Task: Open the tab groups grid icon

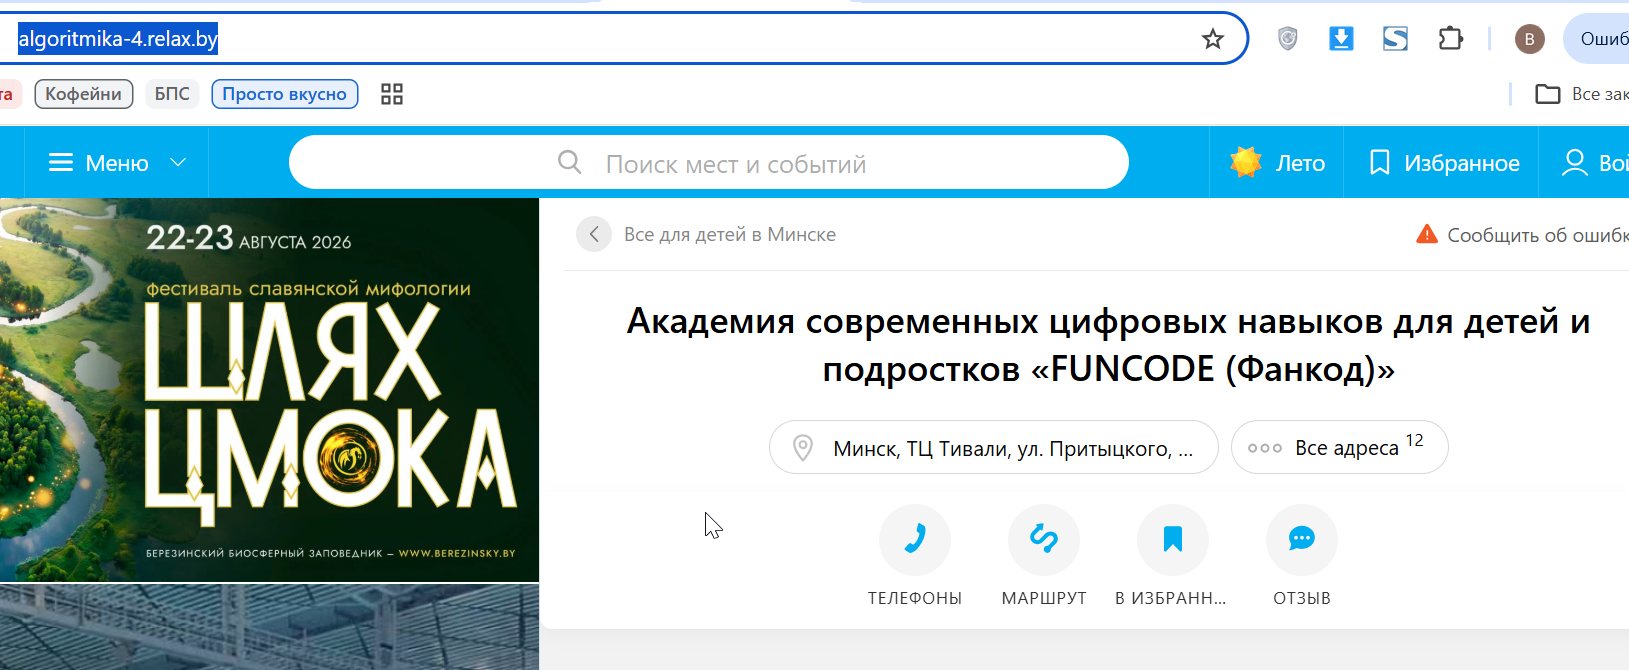Action: pos(392,94)
